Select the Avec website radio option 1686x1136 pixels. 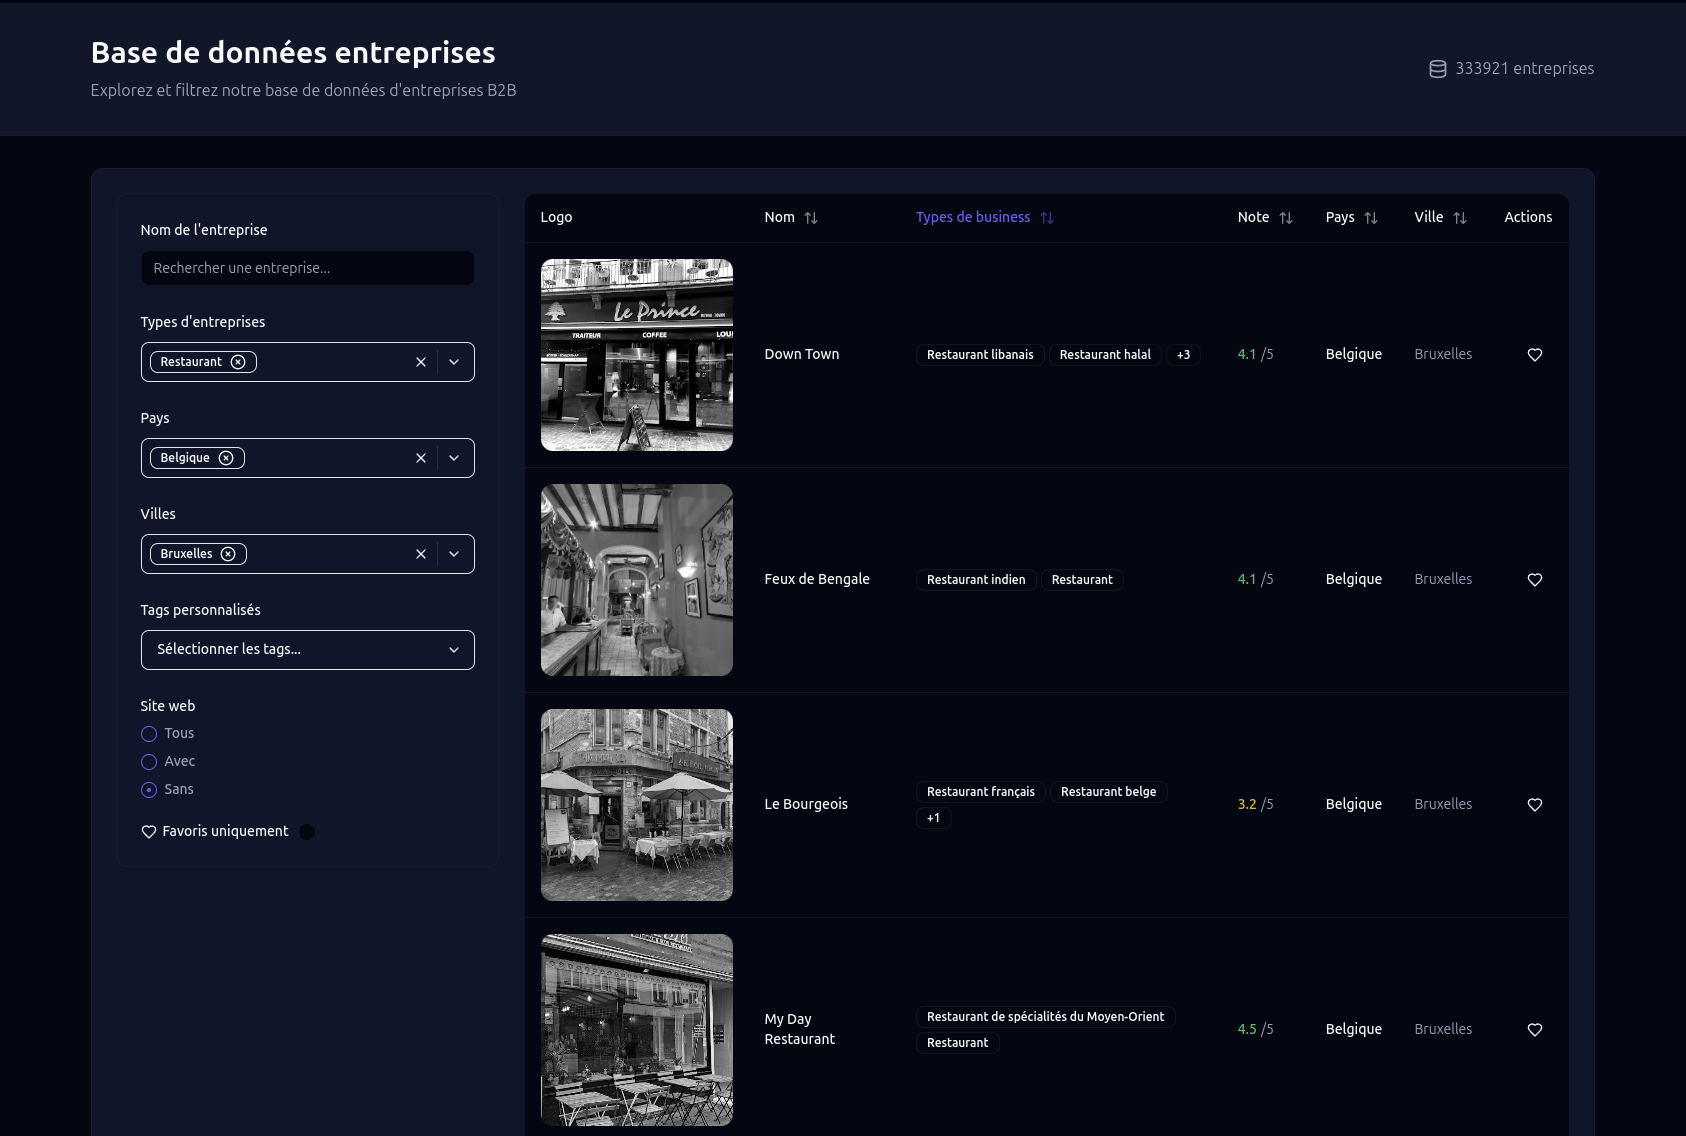tap(149, 762)
